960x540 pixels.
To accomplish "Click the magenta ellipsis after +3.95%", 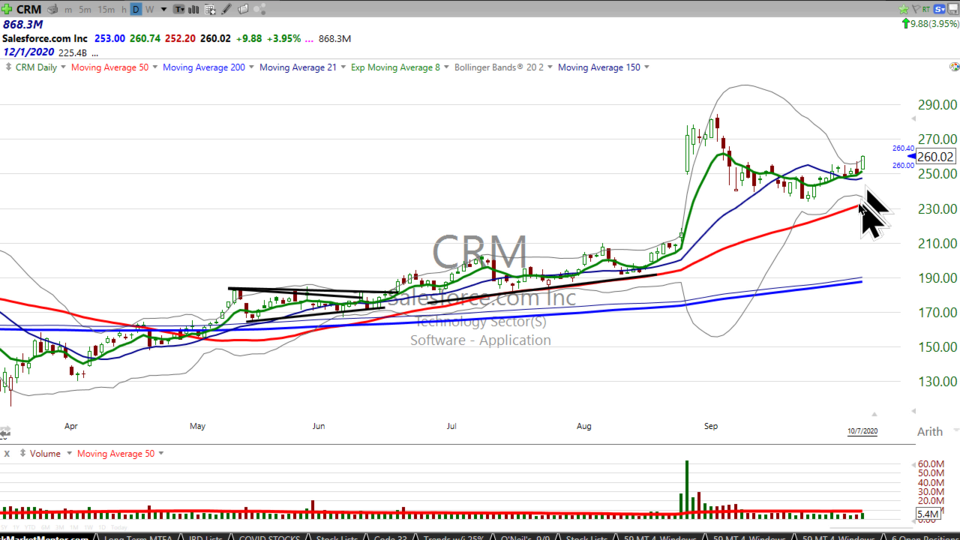I will (x=309, y=39).
